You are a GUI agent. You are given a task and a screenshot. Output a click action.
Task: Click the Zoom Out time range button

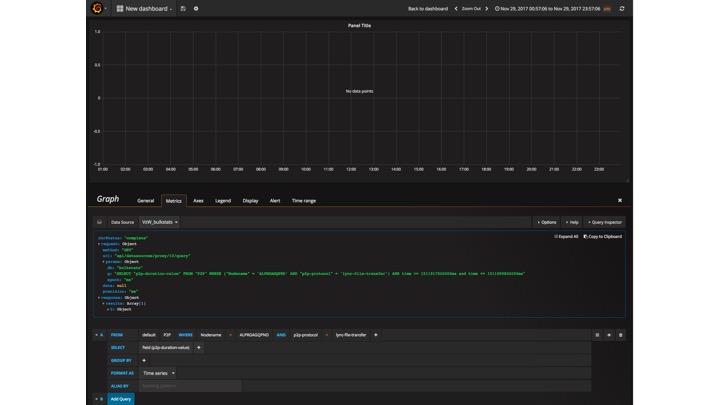click(x=471, y=9)
